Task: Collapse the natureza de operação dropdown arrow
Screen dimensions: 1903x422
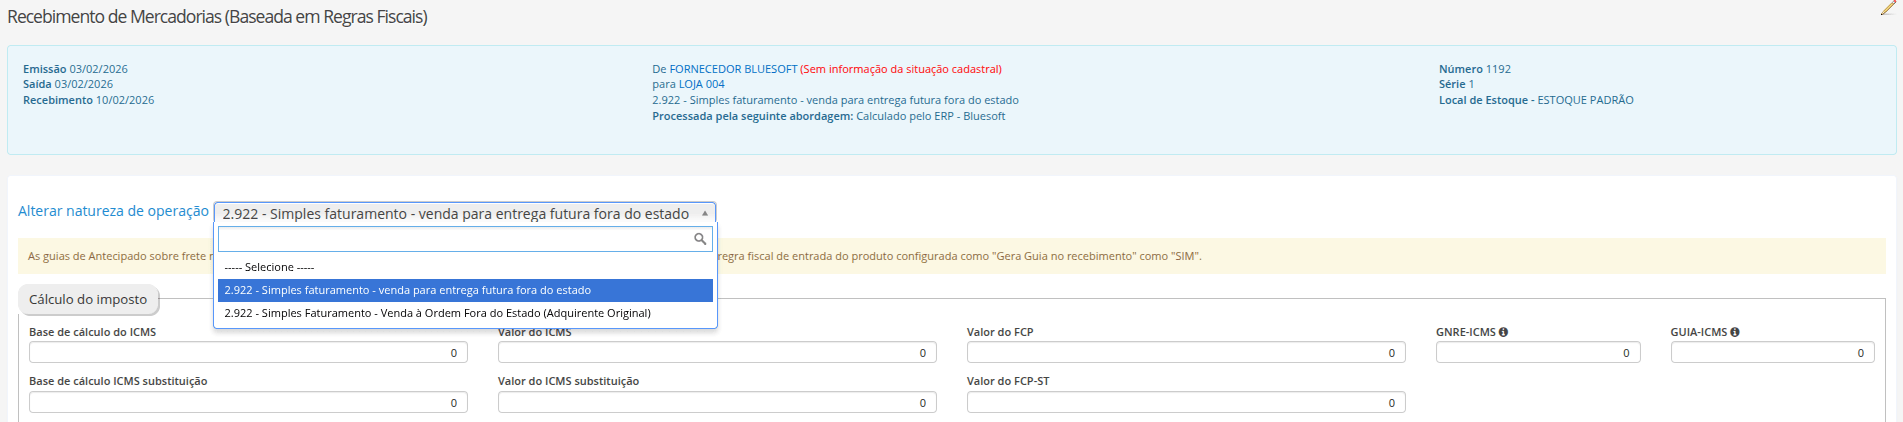Action: click(705, 213)
